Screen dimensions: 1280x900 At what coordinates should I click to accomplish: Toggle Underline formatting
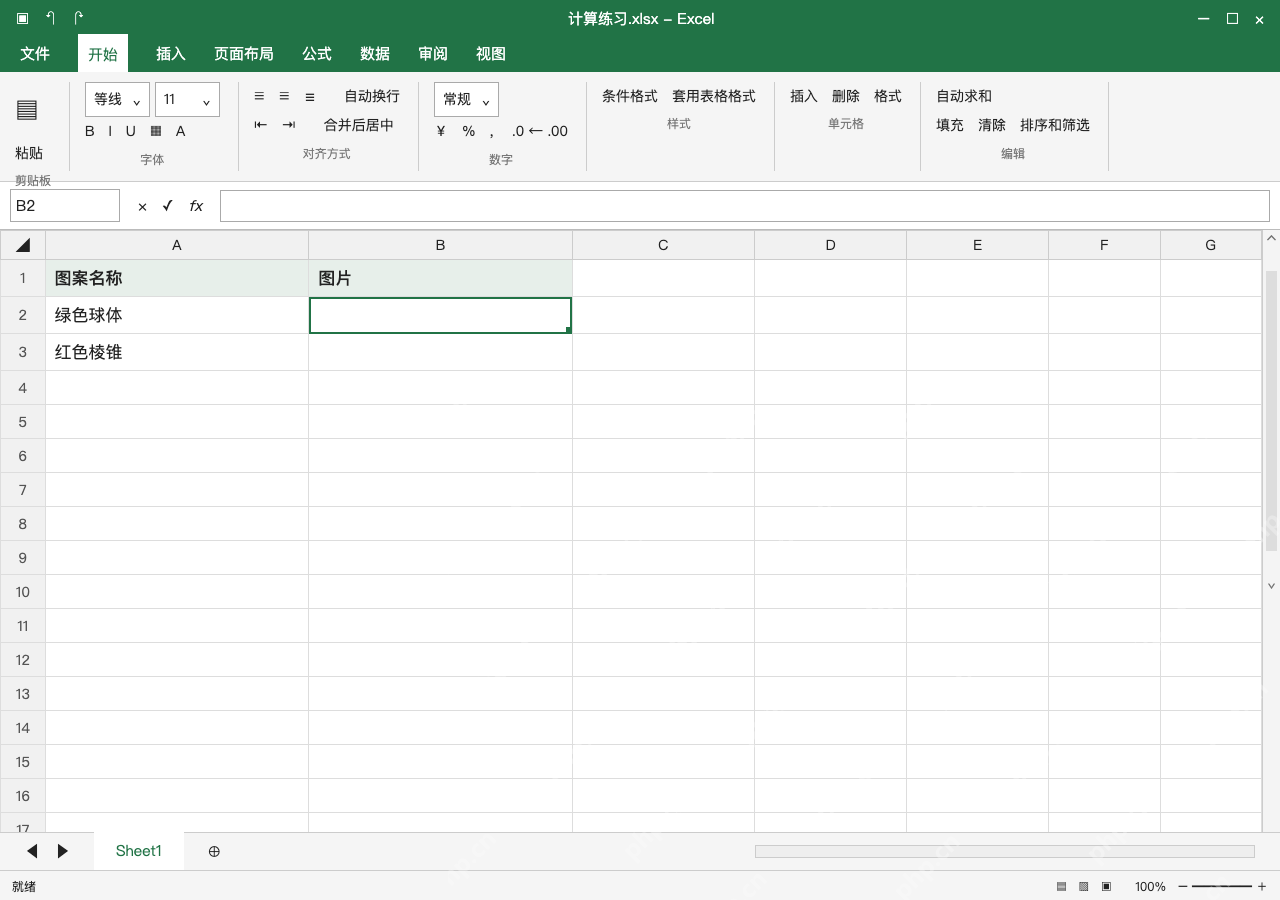(x=131, y=131)
